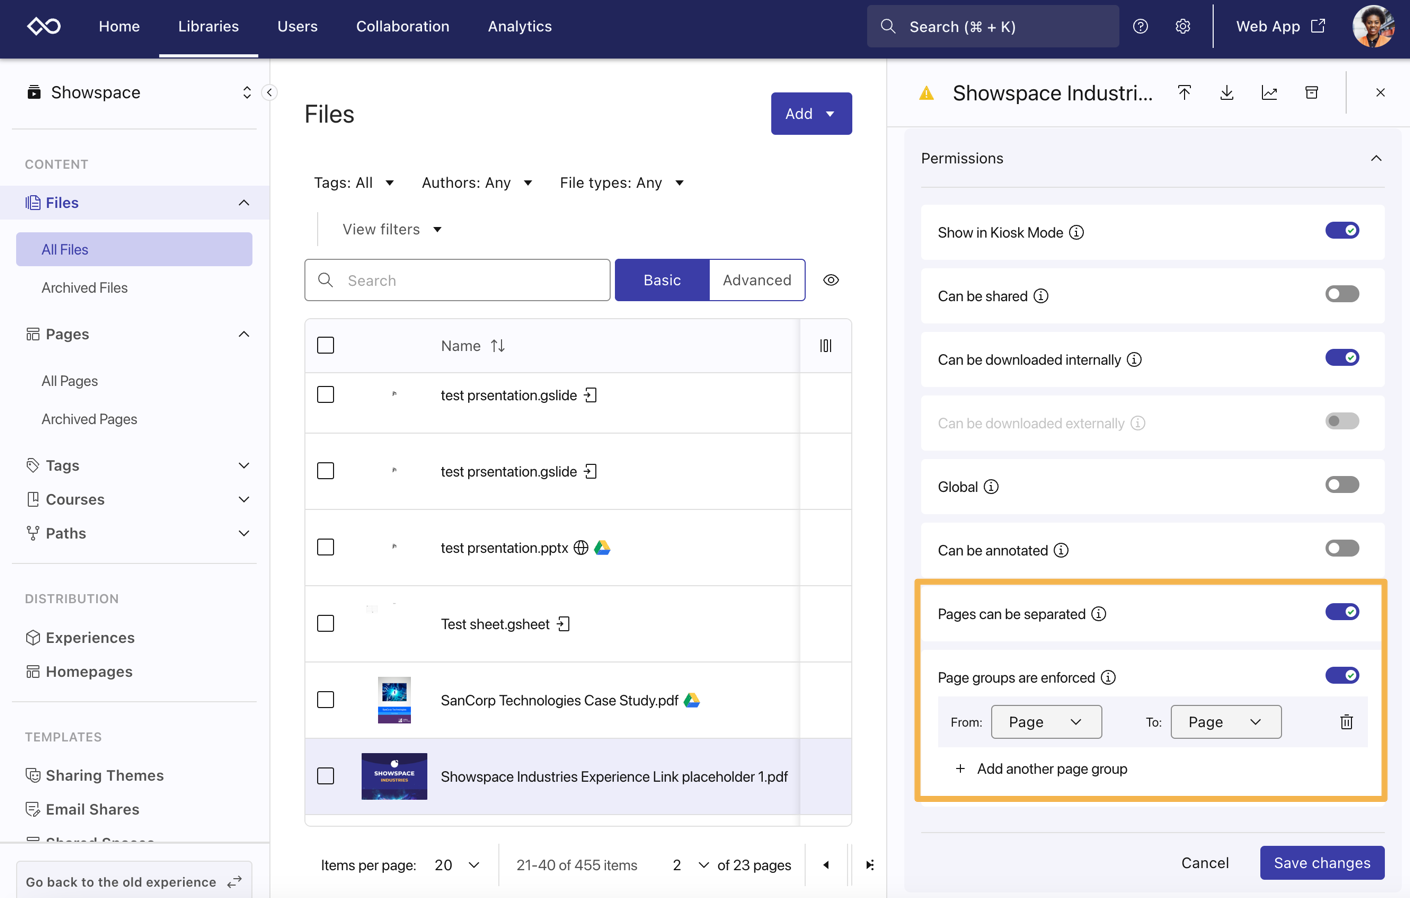Switch library with Showspace selector
Image resolution: width=1410 pixels, height=898 pixels.
pos(139,92)
